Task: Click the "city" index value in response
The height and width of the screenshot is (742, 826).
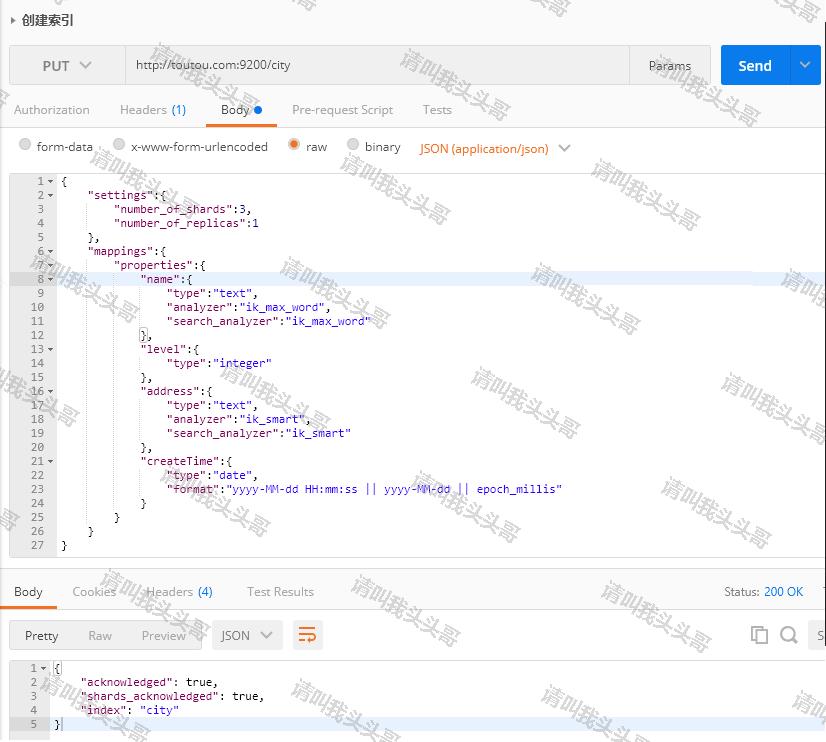Action: 159,710
